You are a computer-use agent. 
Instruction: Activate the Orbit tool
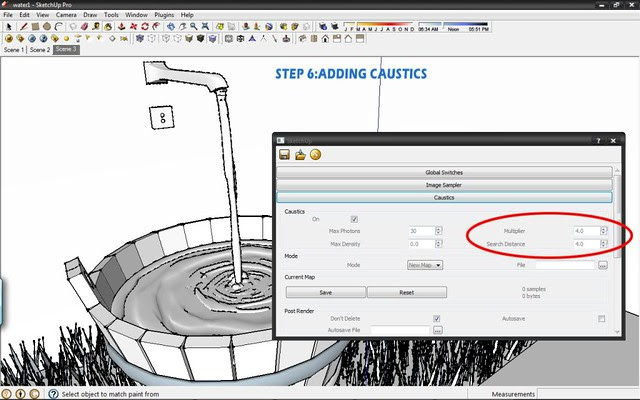171,27
